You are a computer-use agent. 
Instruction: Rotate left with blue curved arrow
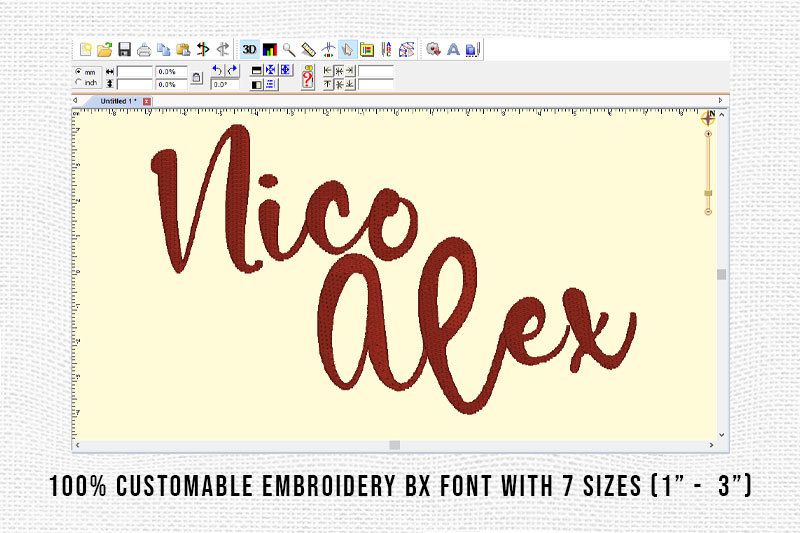[217, 70]
